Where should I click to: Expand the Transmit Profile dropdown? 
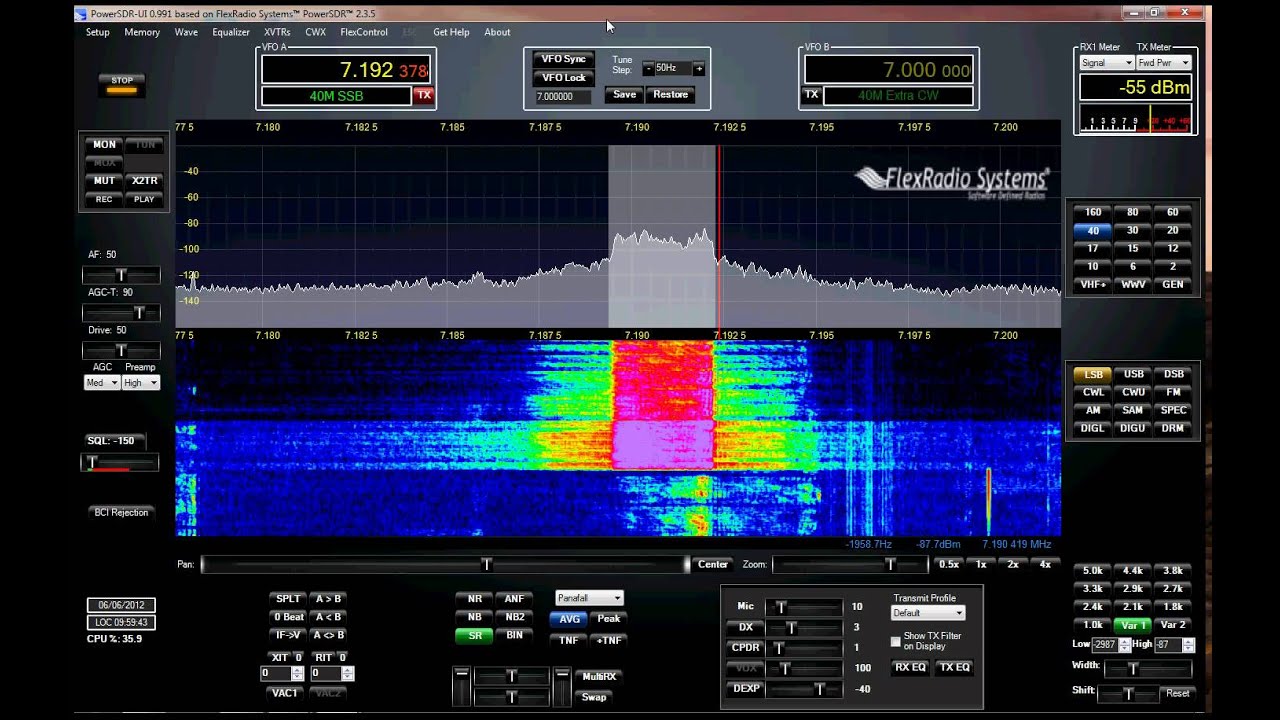click(x=928, y=613)
